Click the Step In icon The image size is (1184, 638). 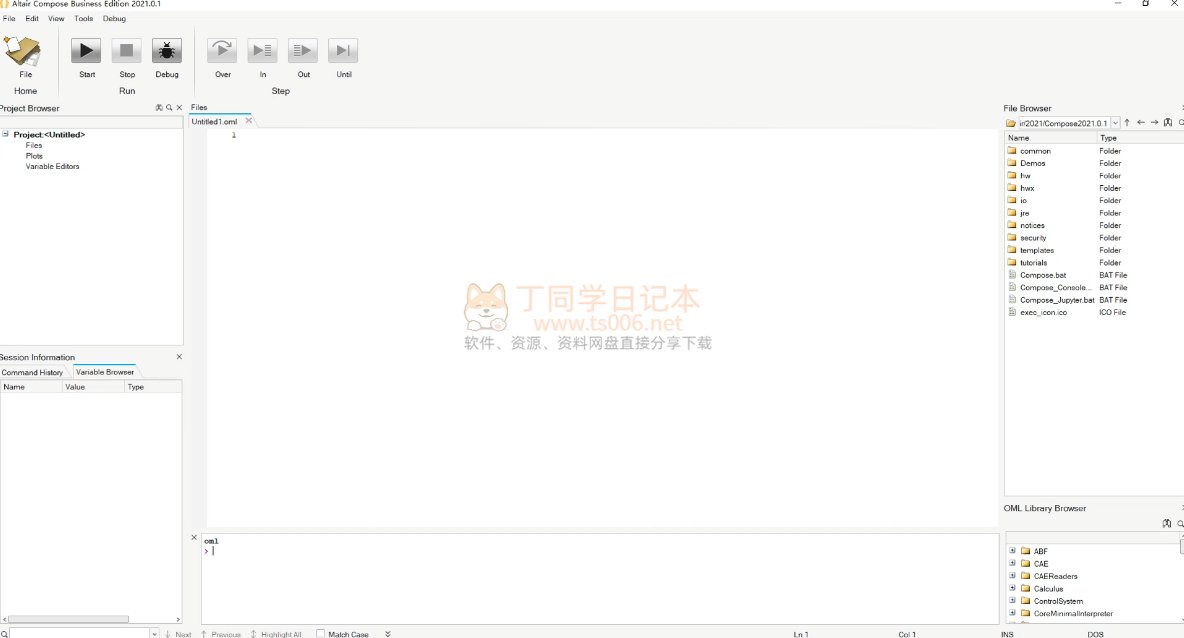pos(263,51)
